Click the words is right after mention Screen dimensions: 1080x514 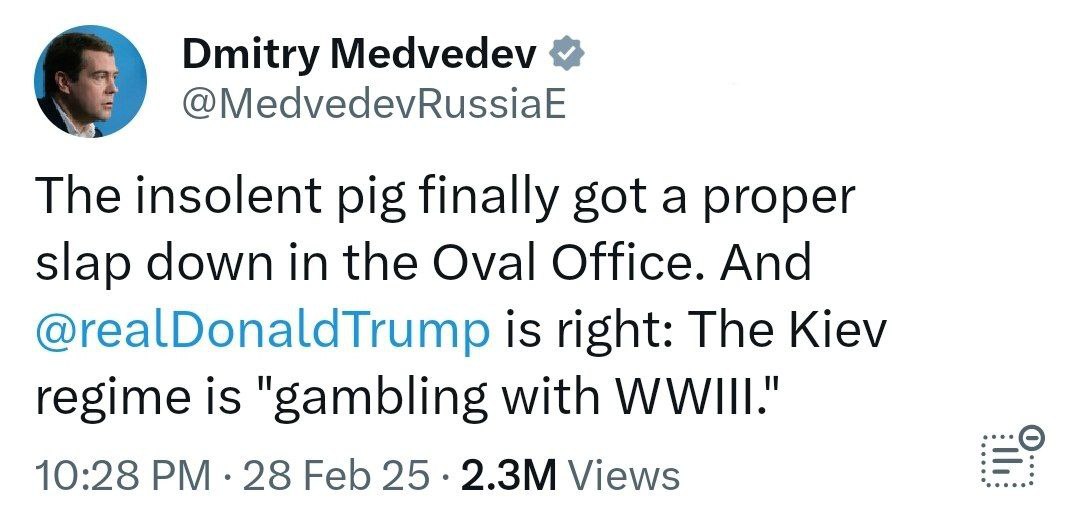[x=570, y=331]
